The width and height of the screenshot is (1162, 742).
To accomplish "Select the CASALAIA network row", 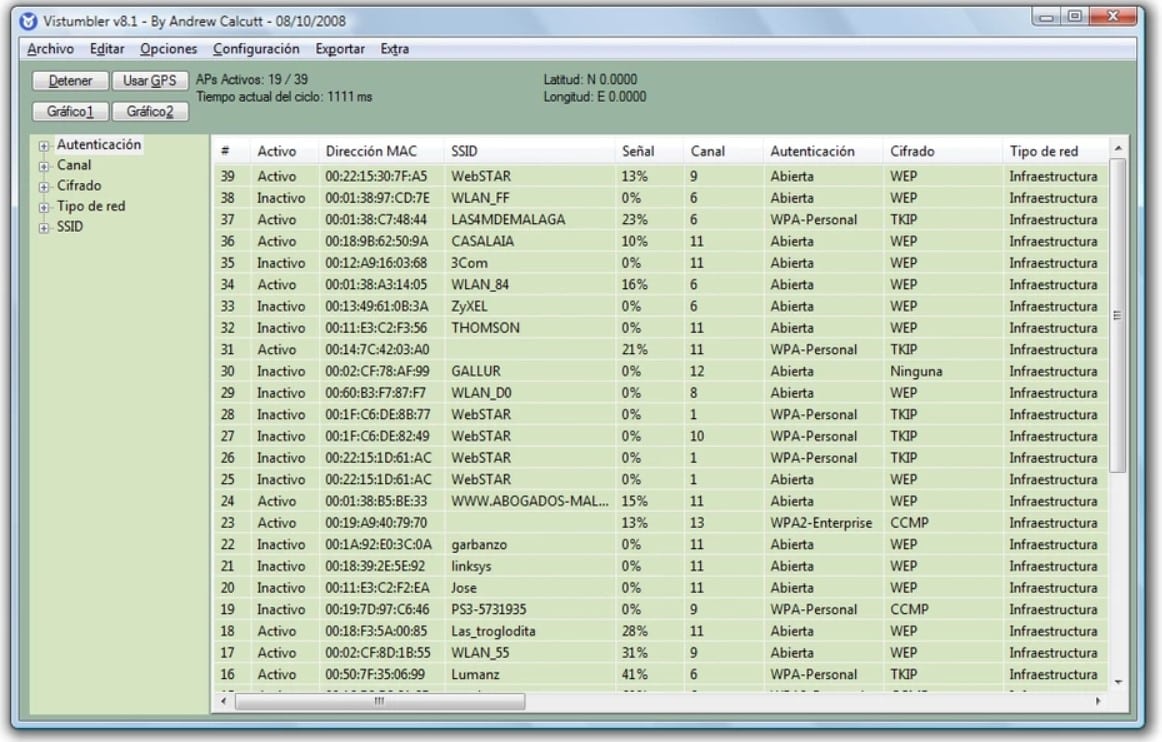I will coord(661,241).
